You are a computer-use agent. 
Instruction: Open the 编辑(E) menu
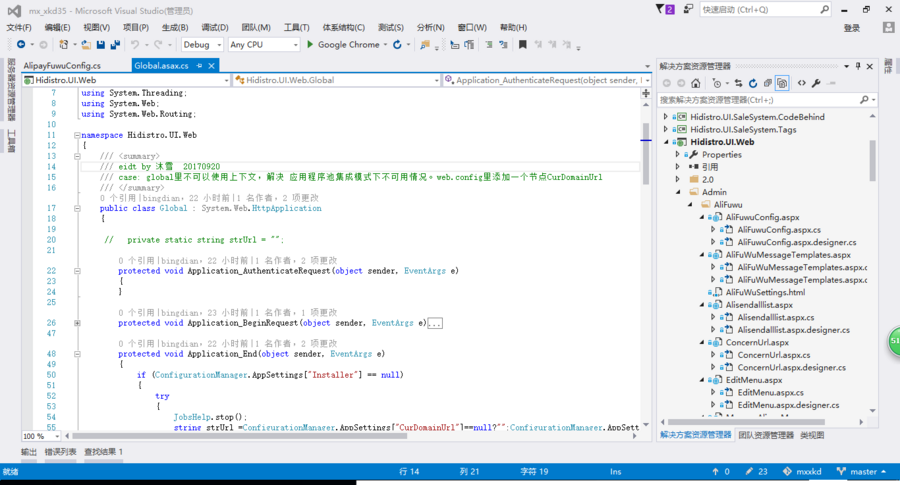click(x=57, y=28)
